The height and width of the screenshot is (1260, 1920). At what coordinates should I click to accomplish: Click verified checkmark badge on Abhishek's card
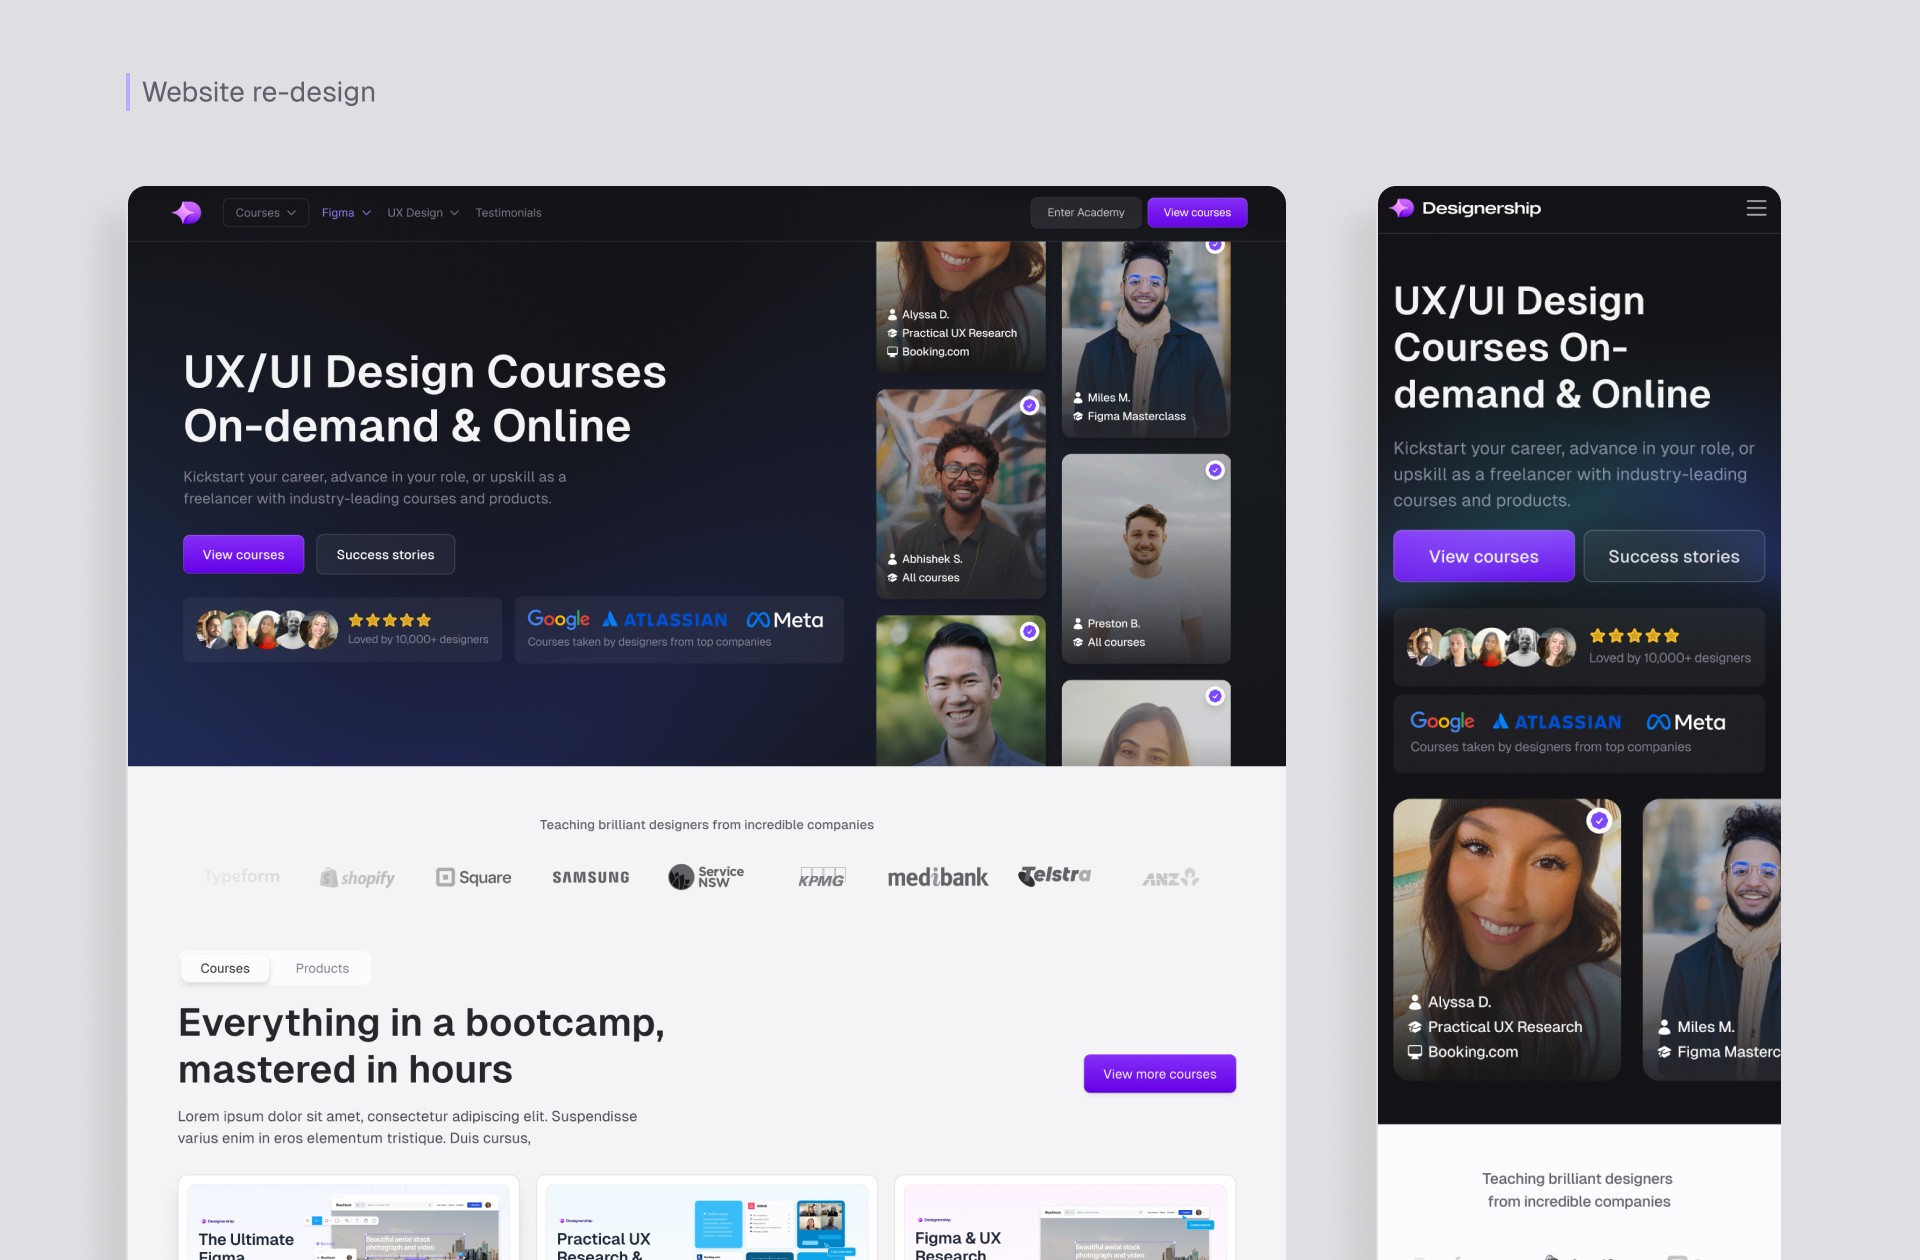click(x=1029, y=405)
